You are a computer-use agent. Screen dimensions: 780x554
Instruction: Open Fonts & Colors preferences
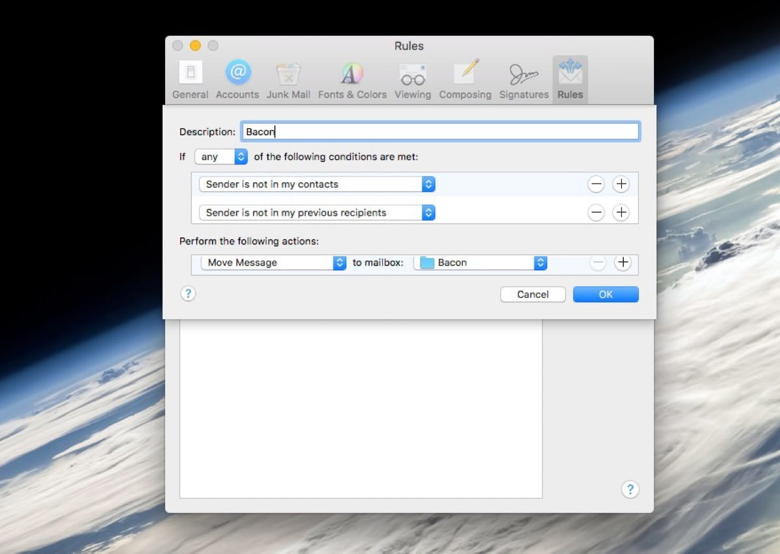(x=352, y=80)
